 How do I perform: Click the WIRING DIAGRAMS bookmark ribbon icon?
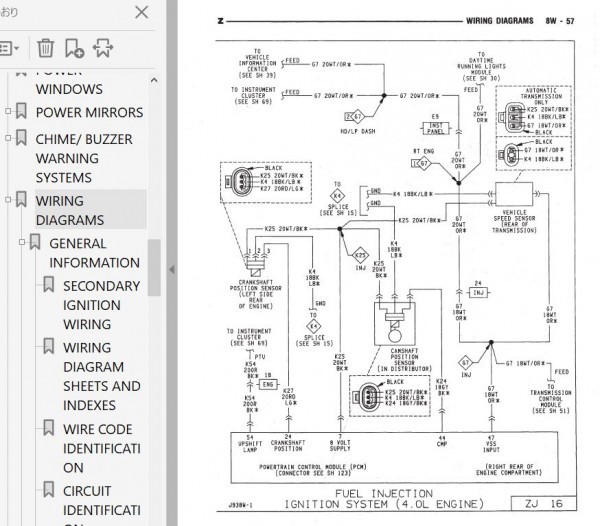pyautogui.click(x=21, y=199)
